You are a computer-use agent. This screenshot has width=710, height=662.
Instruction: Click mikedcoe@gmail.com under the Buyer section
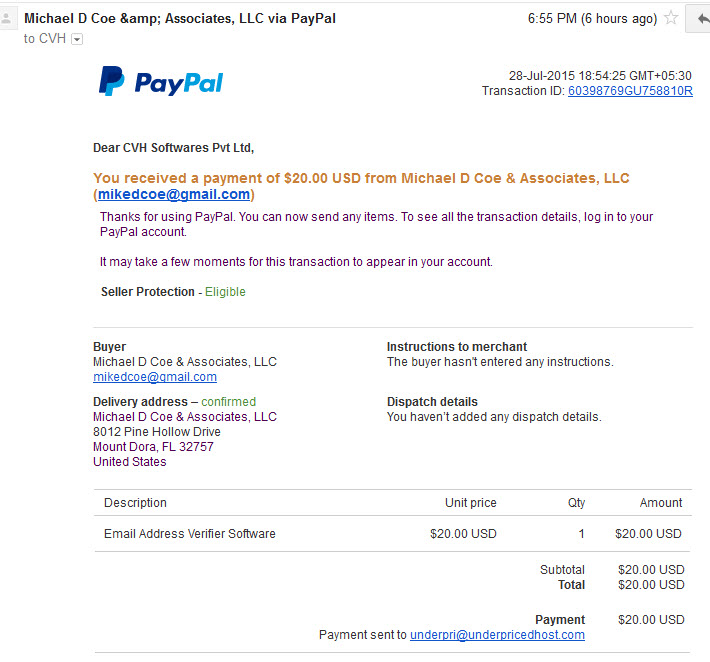[x=155, y=377]
